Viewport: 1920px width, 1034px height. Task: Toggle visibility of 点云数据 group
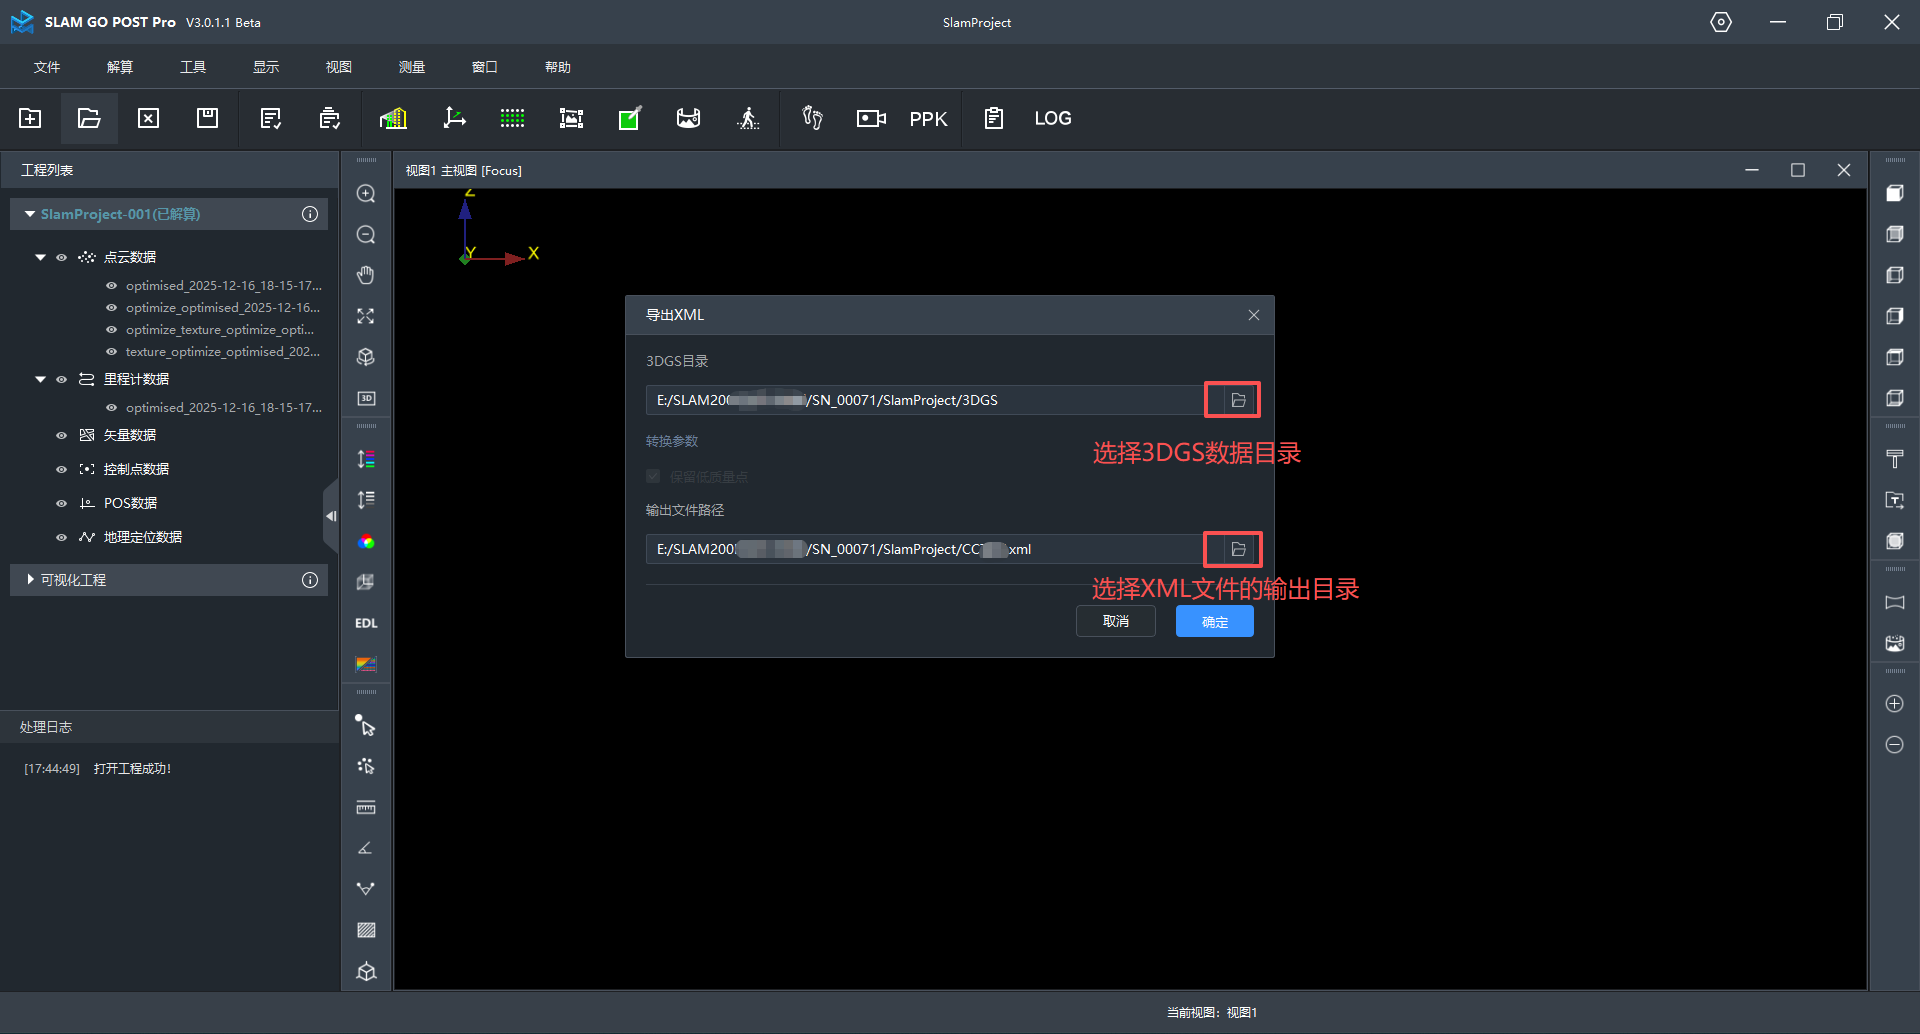[x=61, y=258]
